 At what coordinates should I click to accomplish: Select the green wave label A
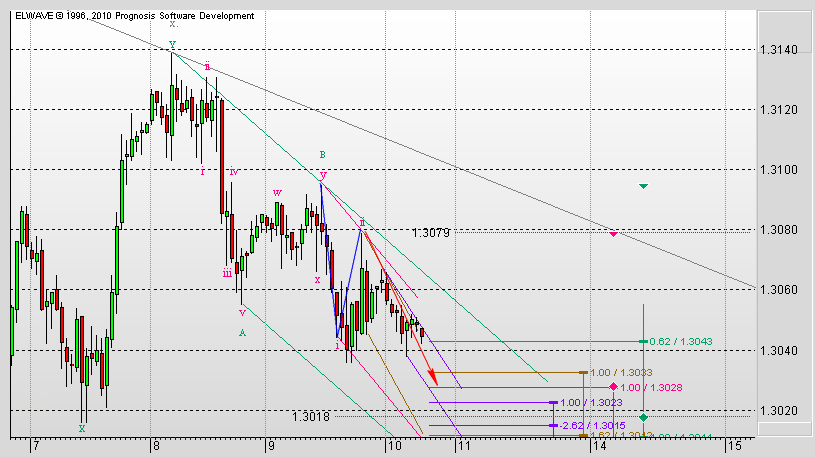(x=242, y=332)
